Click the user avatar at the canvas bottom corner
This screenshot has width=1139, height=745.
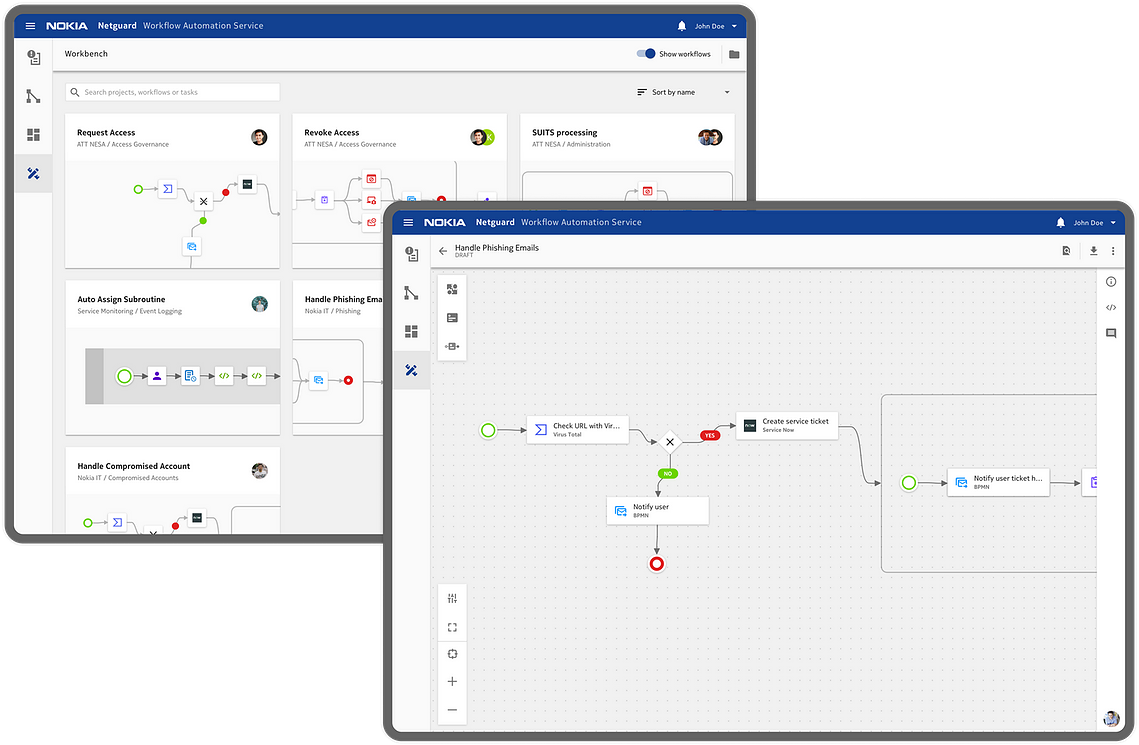1111,719
